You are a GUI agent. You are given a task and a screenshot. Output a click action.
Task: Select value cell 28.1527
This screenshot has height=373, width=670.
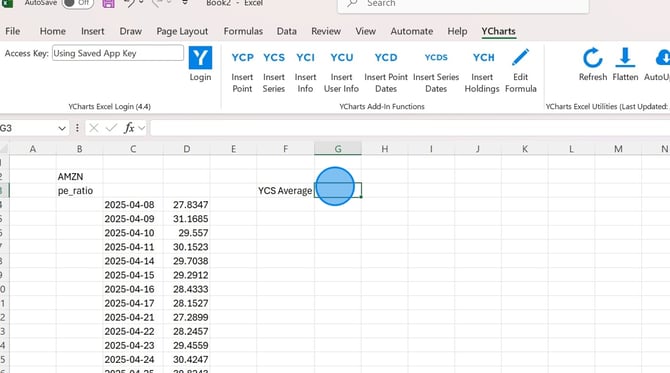pos(186,303)
